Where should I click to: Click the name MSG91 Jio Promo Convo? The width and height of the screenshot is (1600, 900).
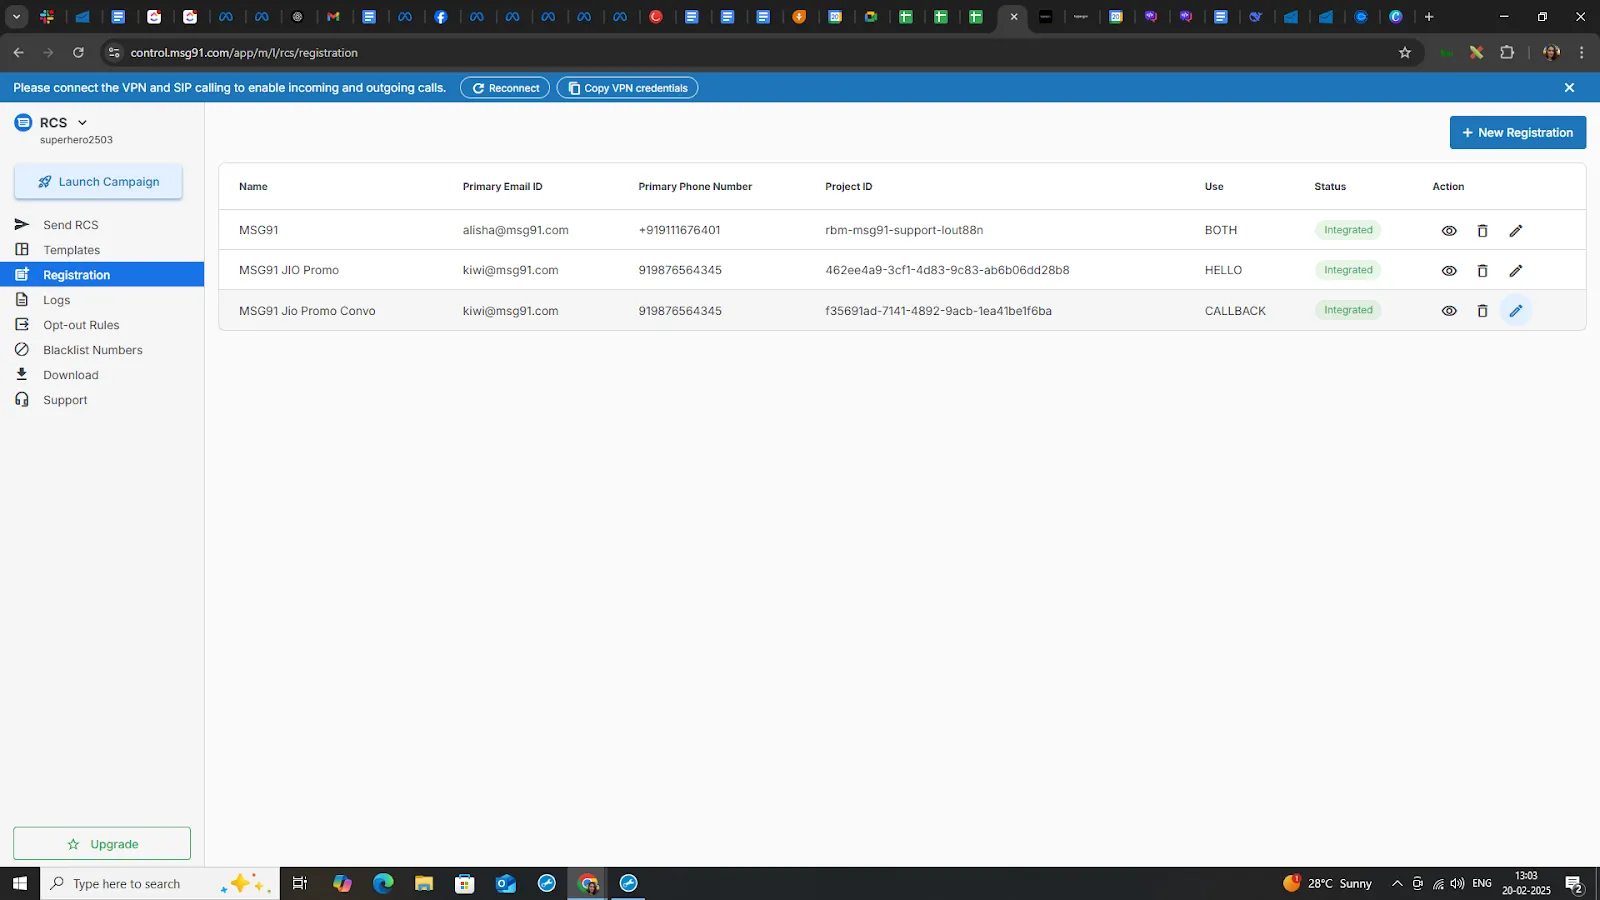307,311
